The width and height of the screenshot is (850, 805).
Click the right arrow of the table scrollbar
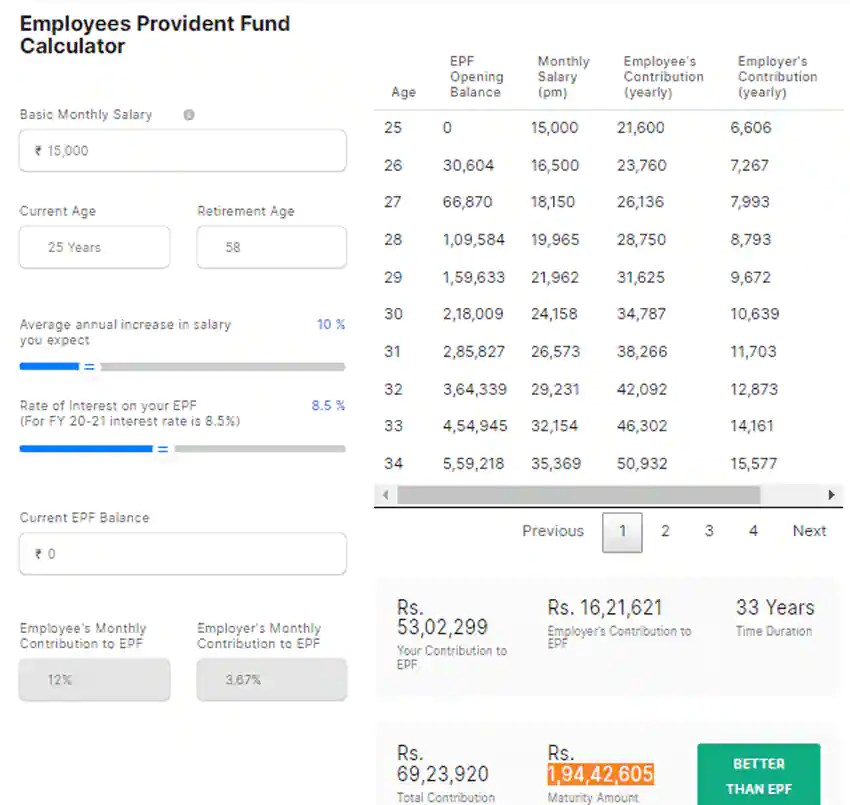pyautogui.click(x=832, y=495)
